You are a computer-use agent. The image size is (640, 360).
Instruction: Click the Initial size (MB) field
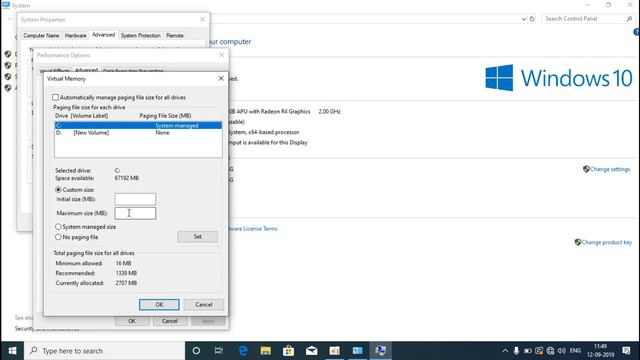click(x=135, y=199)
